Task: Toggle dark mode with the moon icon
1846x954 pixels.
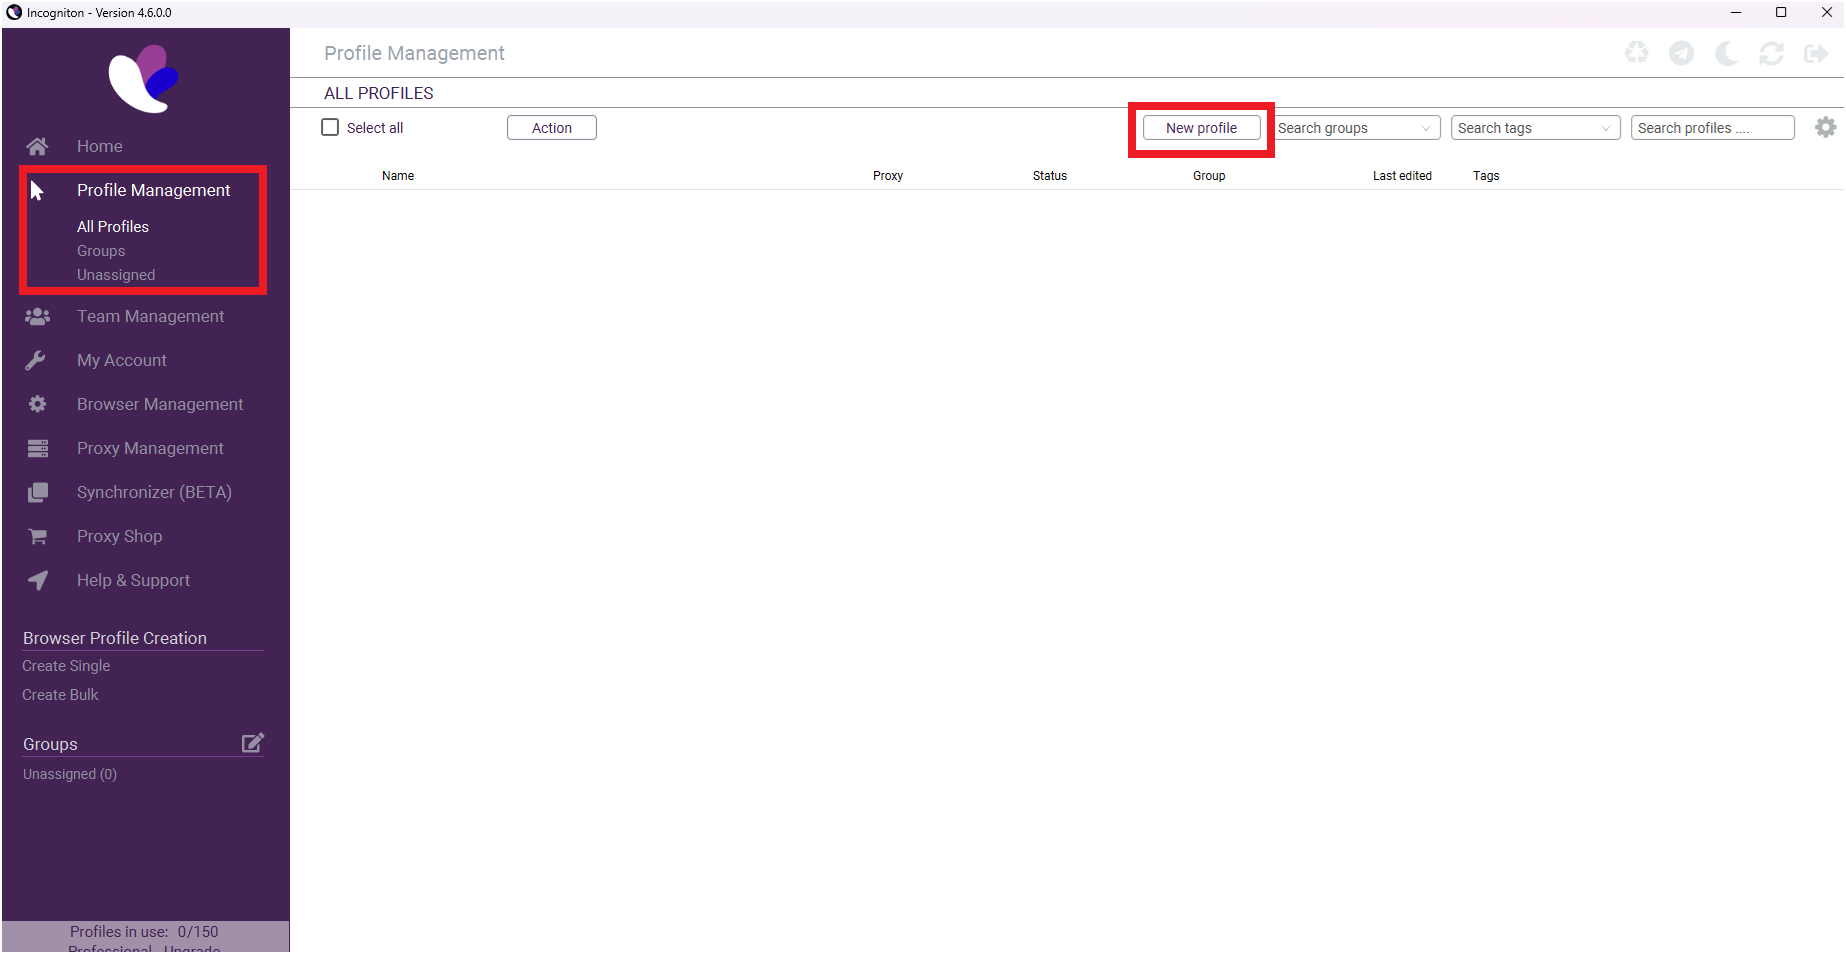Action: click(x=1727, y=53)
